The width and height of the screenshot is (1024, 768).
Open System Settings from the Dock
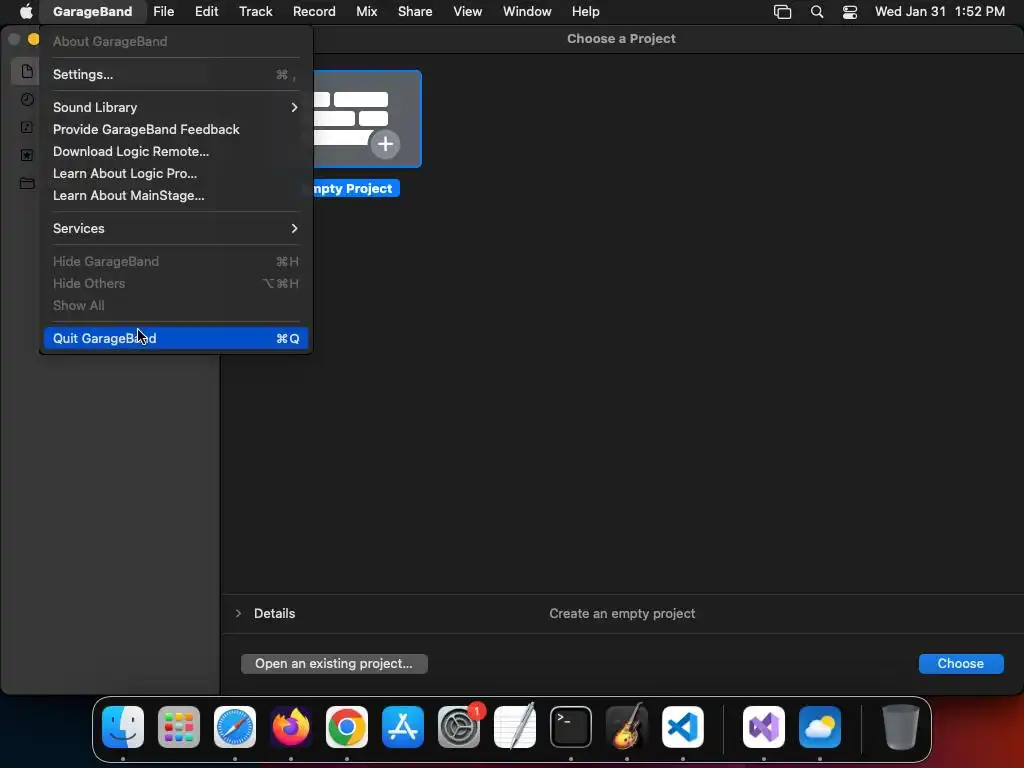pyautogui.click(x=459, y=727)
